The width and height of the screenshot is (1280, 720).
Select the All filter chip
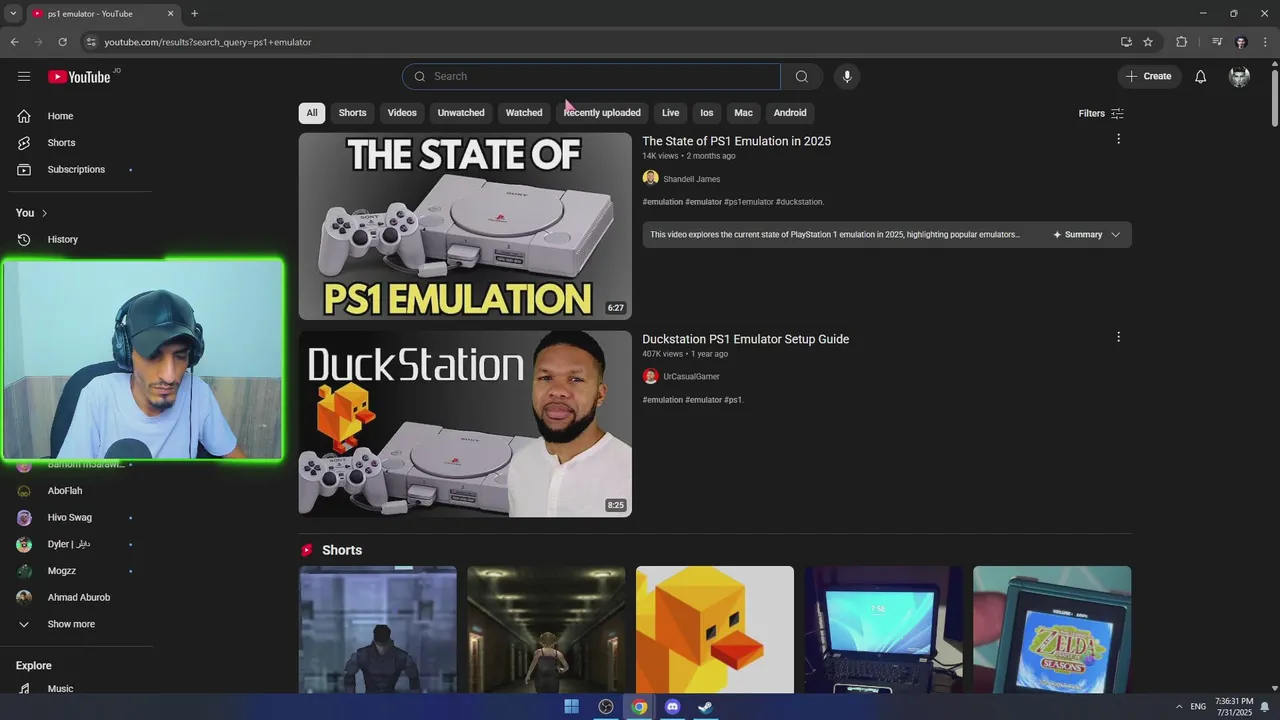point(312,113)
